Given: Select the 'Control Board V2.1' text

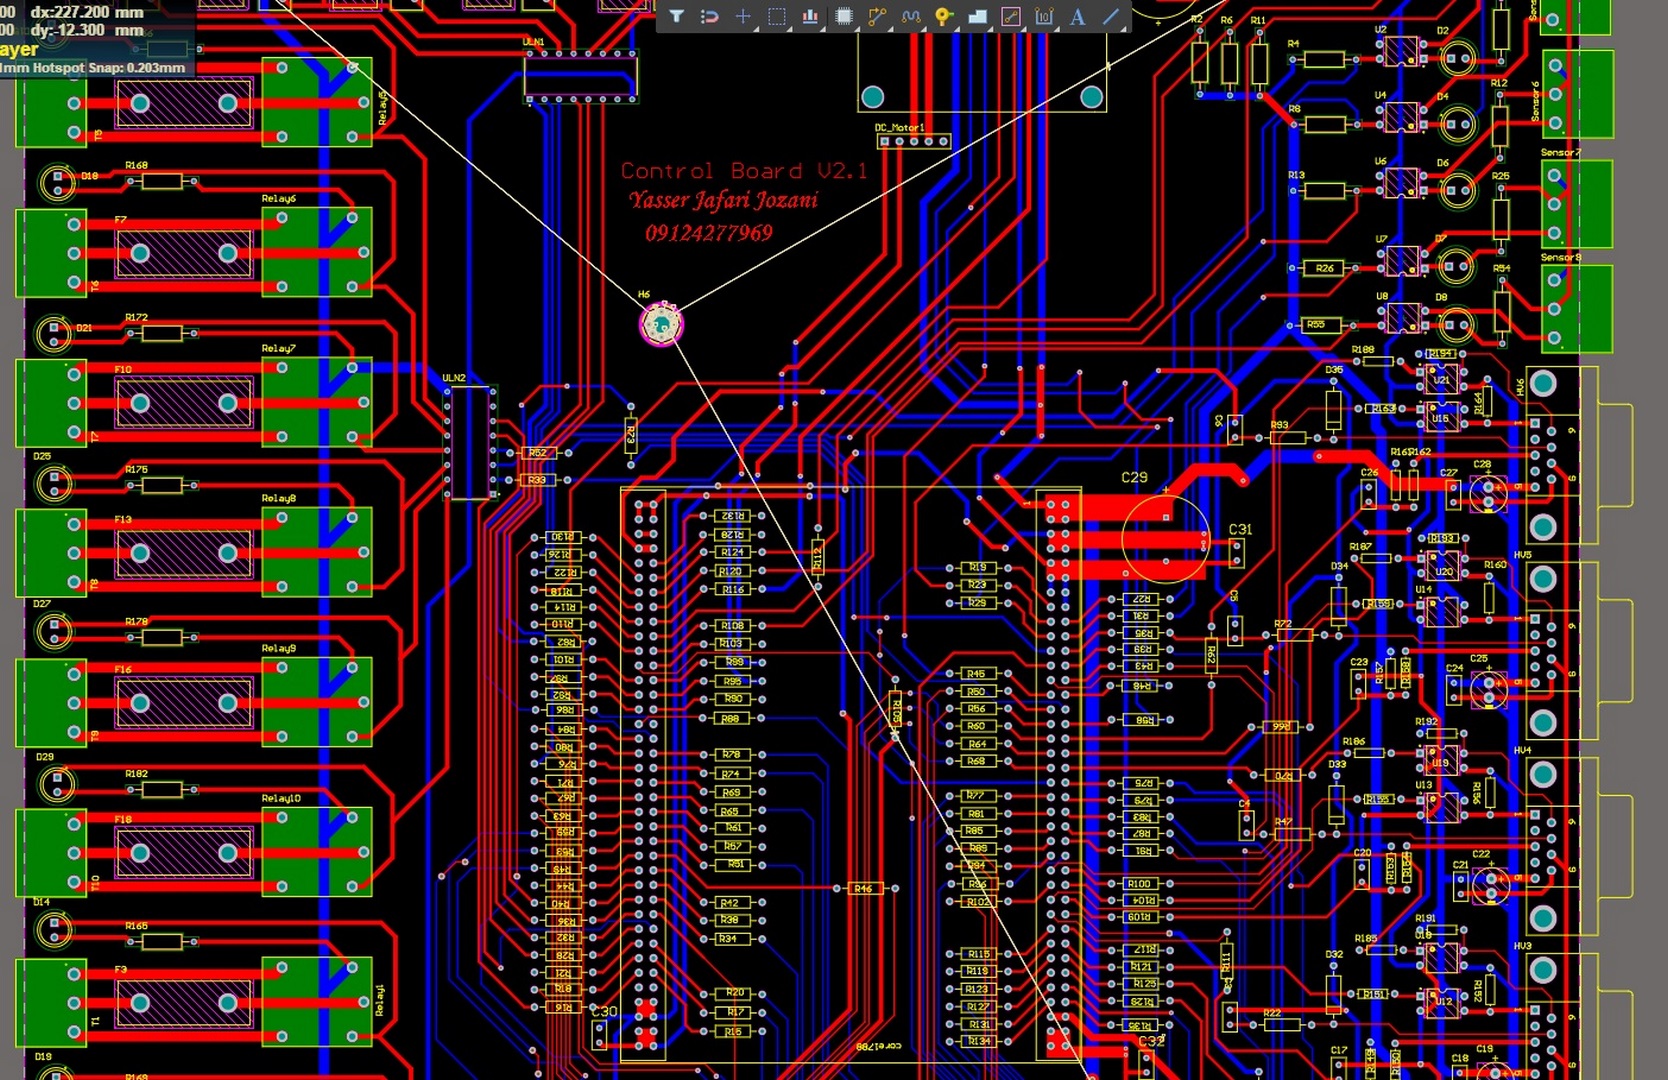Looking at the screenshot, I should point(744,171).
